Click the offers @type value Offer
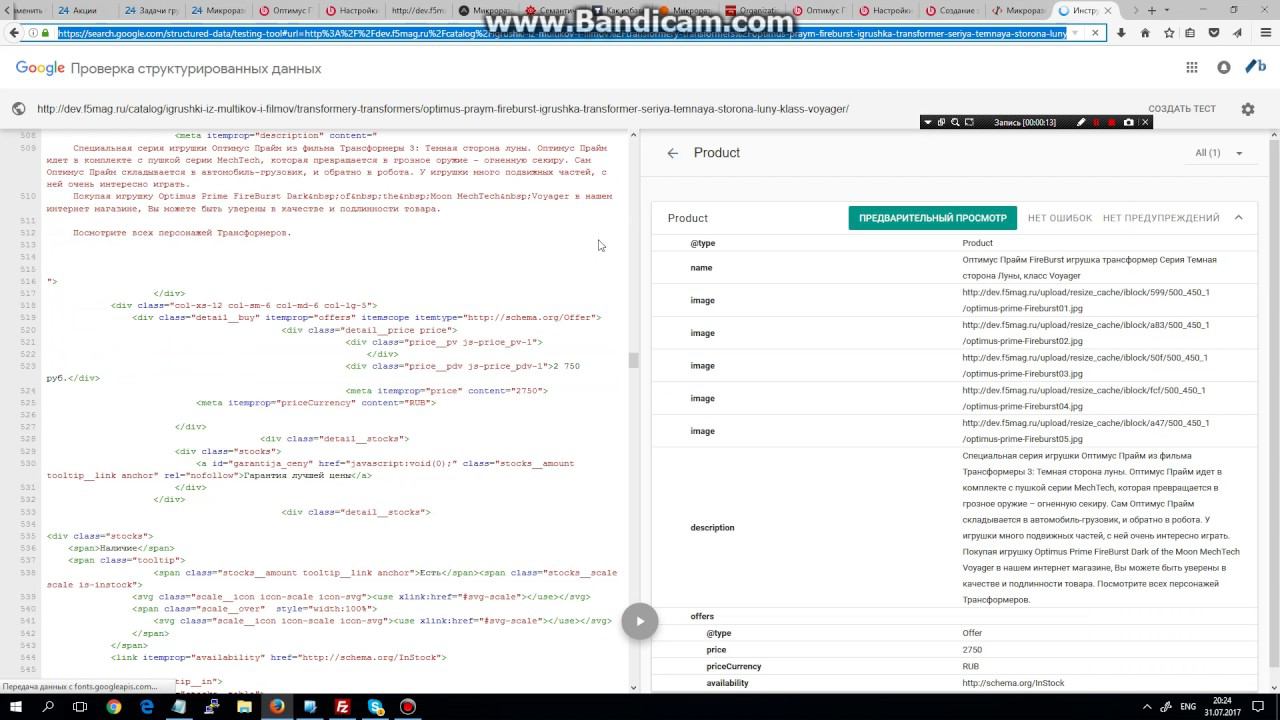Screen dimensions: 1280x720 [972, 633]
